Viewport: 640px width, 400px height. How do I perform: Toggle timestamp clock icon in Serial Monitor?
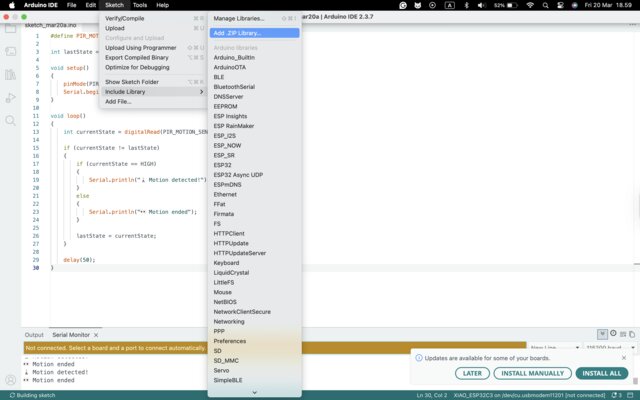(x=613, y=333)
